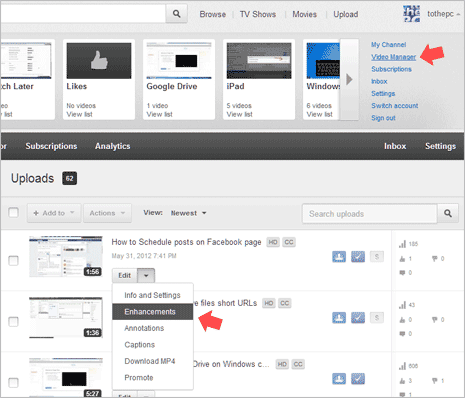
Task: Tick the select-all uploads checkbox
Action: pyautogui.click(x=13, y=212)
